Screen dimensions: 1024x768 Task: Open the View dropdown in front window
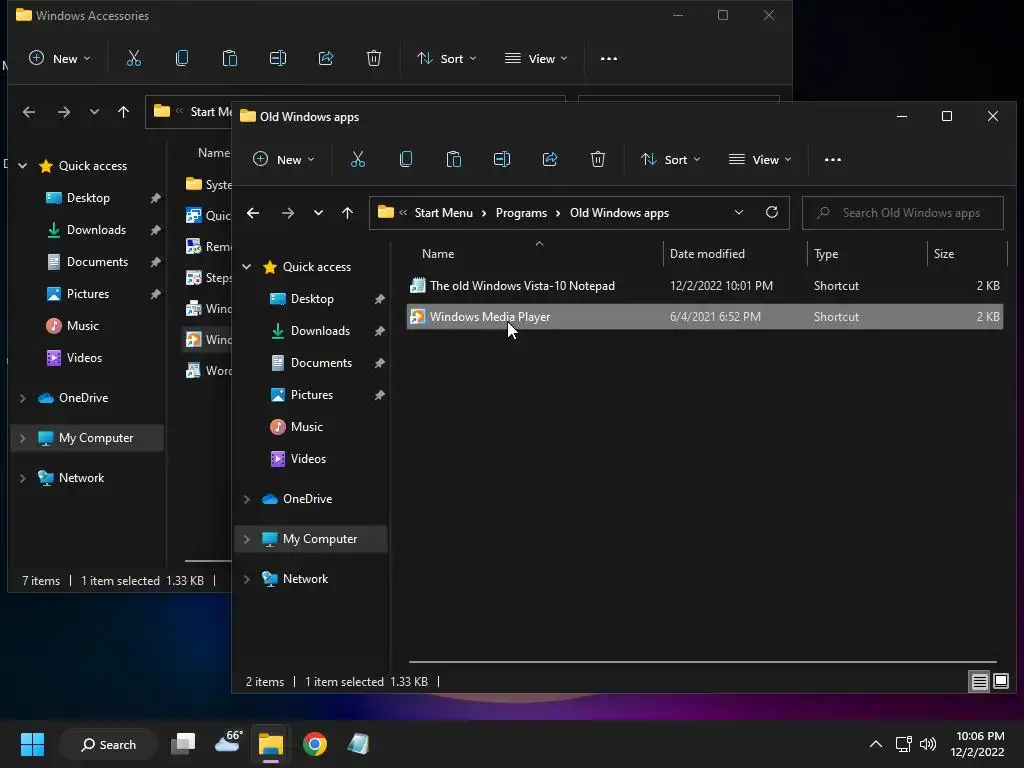[x=760, y=160]
